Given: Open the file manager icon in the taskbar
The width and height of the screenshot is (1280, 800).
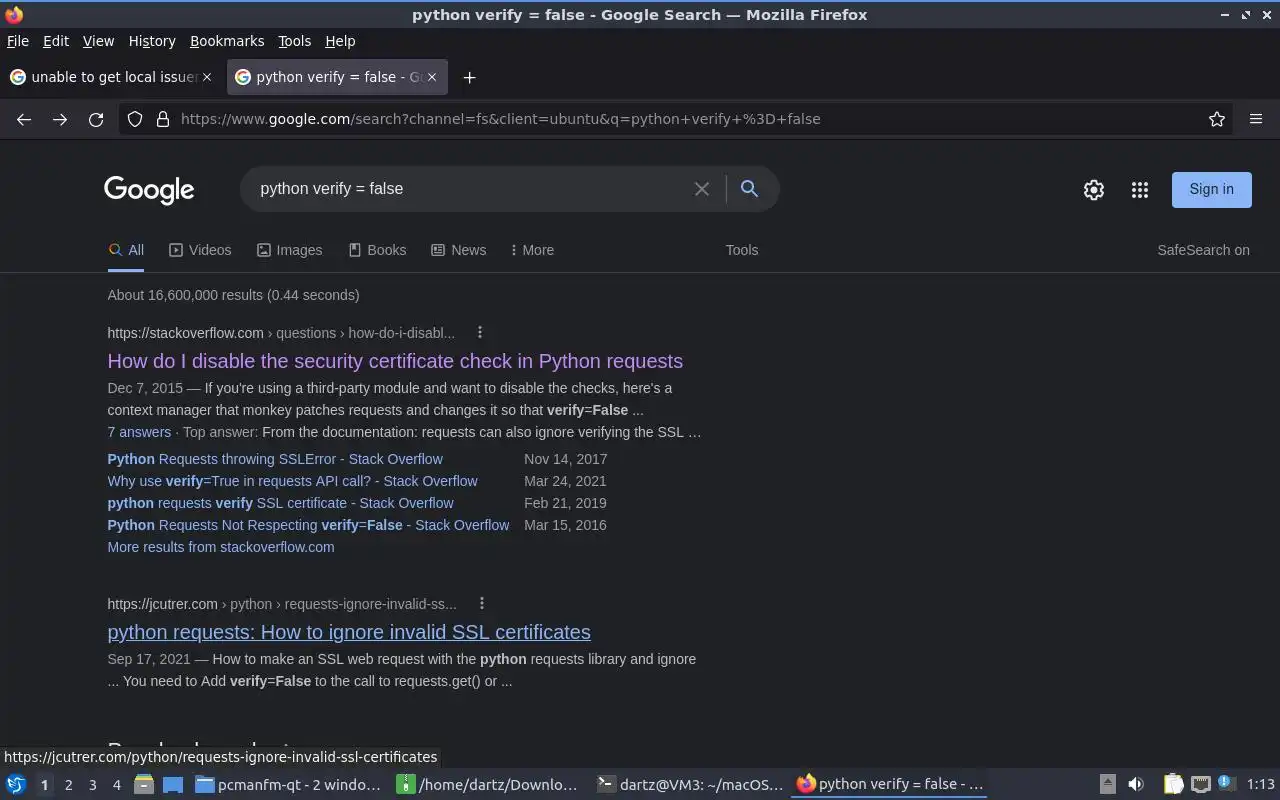Looking at the screenshot, I should coord(144,785).
